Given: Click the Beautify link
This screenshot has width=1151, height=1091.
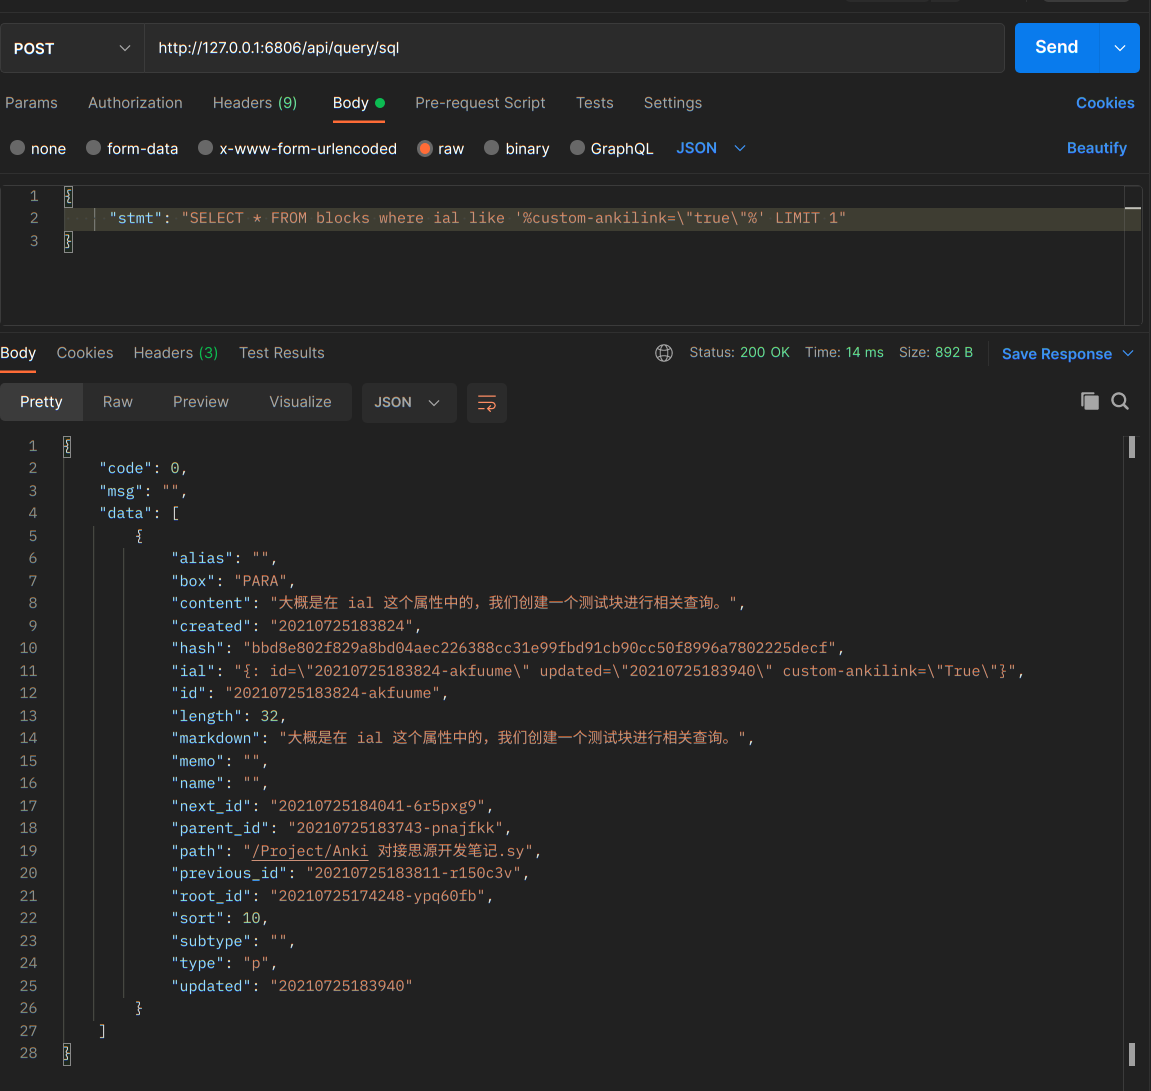Looking at the screenshot, I should pyautogui.click(x=1096, y=148).
